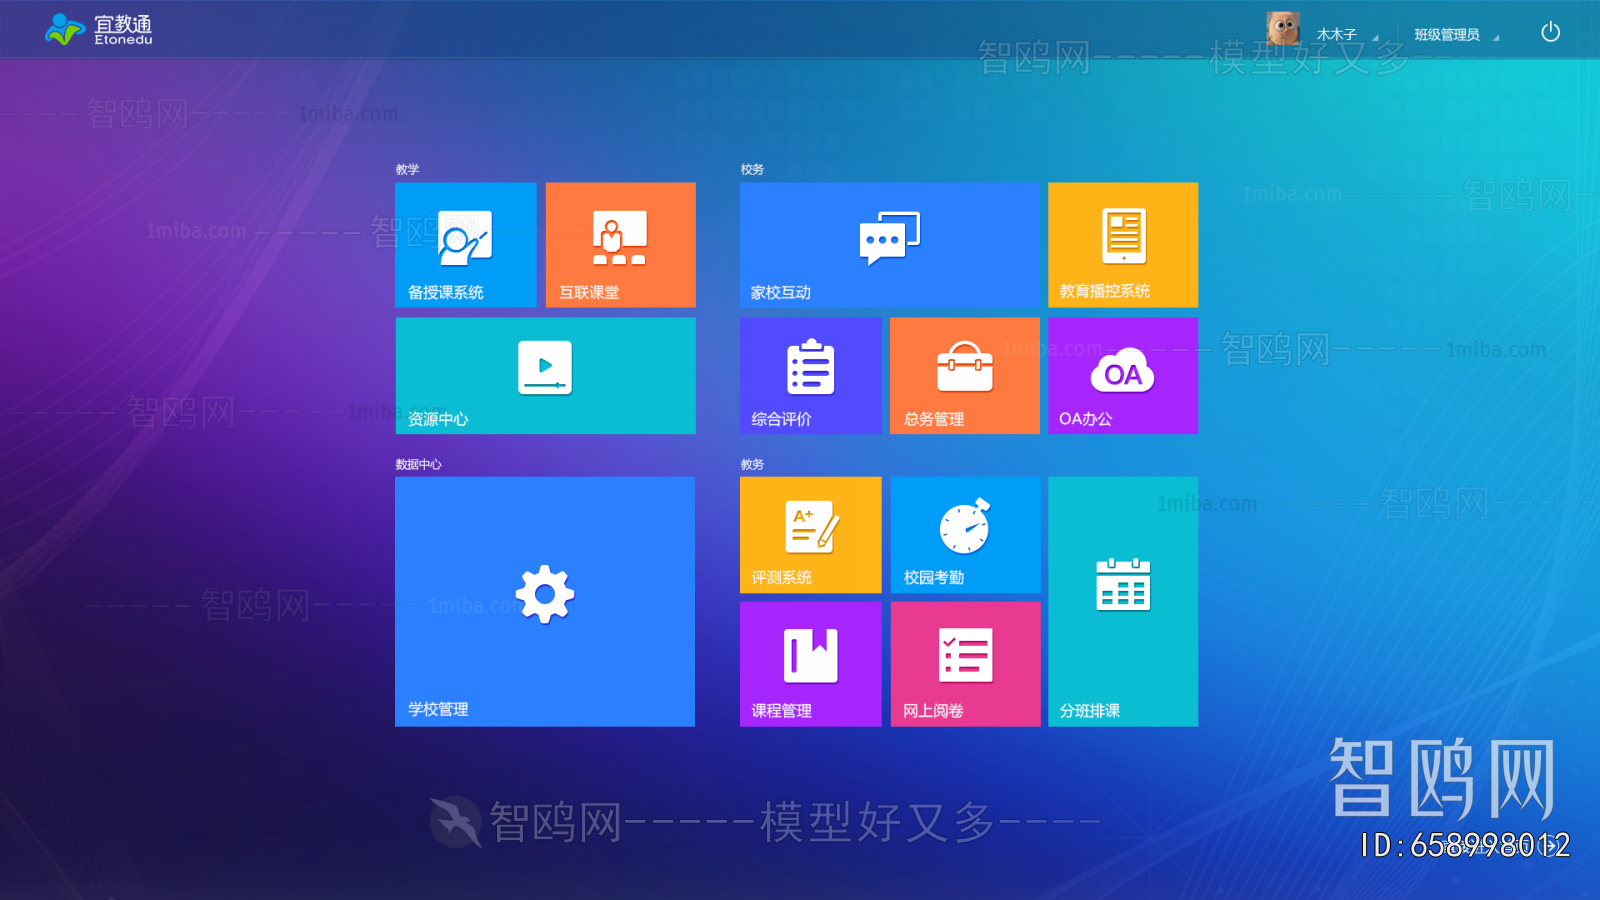The width and height of the screenshot is (1600, 900).
Task: Launch the 网上阅卷 online grading tile
Action: pyautogui.click(x=965, y=663)
